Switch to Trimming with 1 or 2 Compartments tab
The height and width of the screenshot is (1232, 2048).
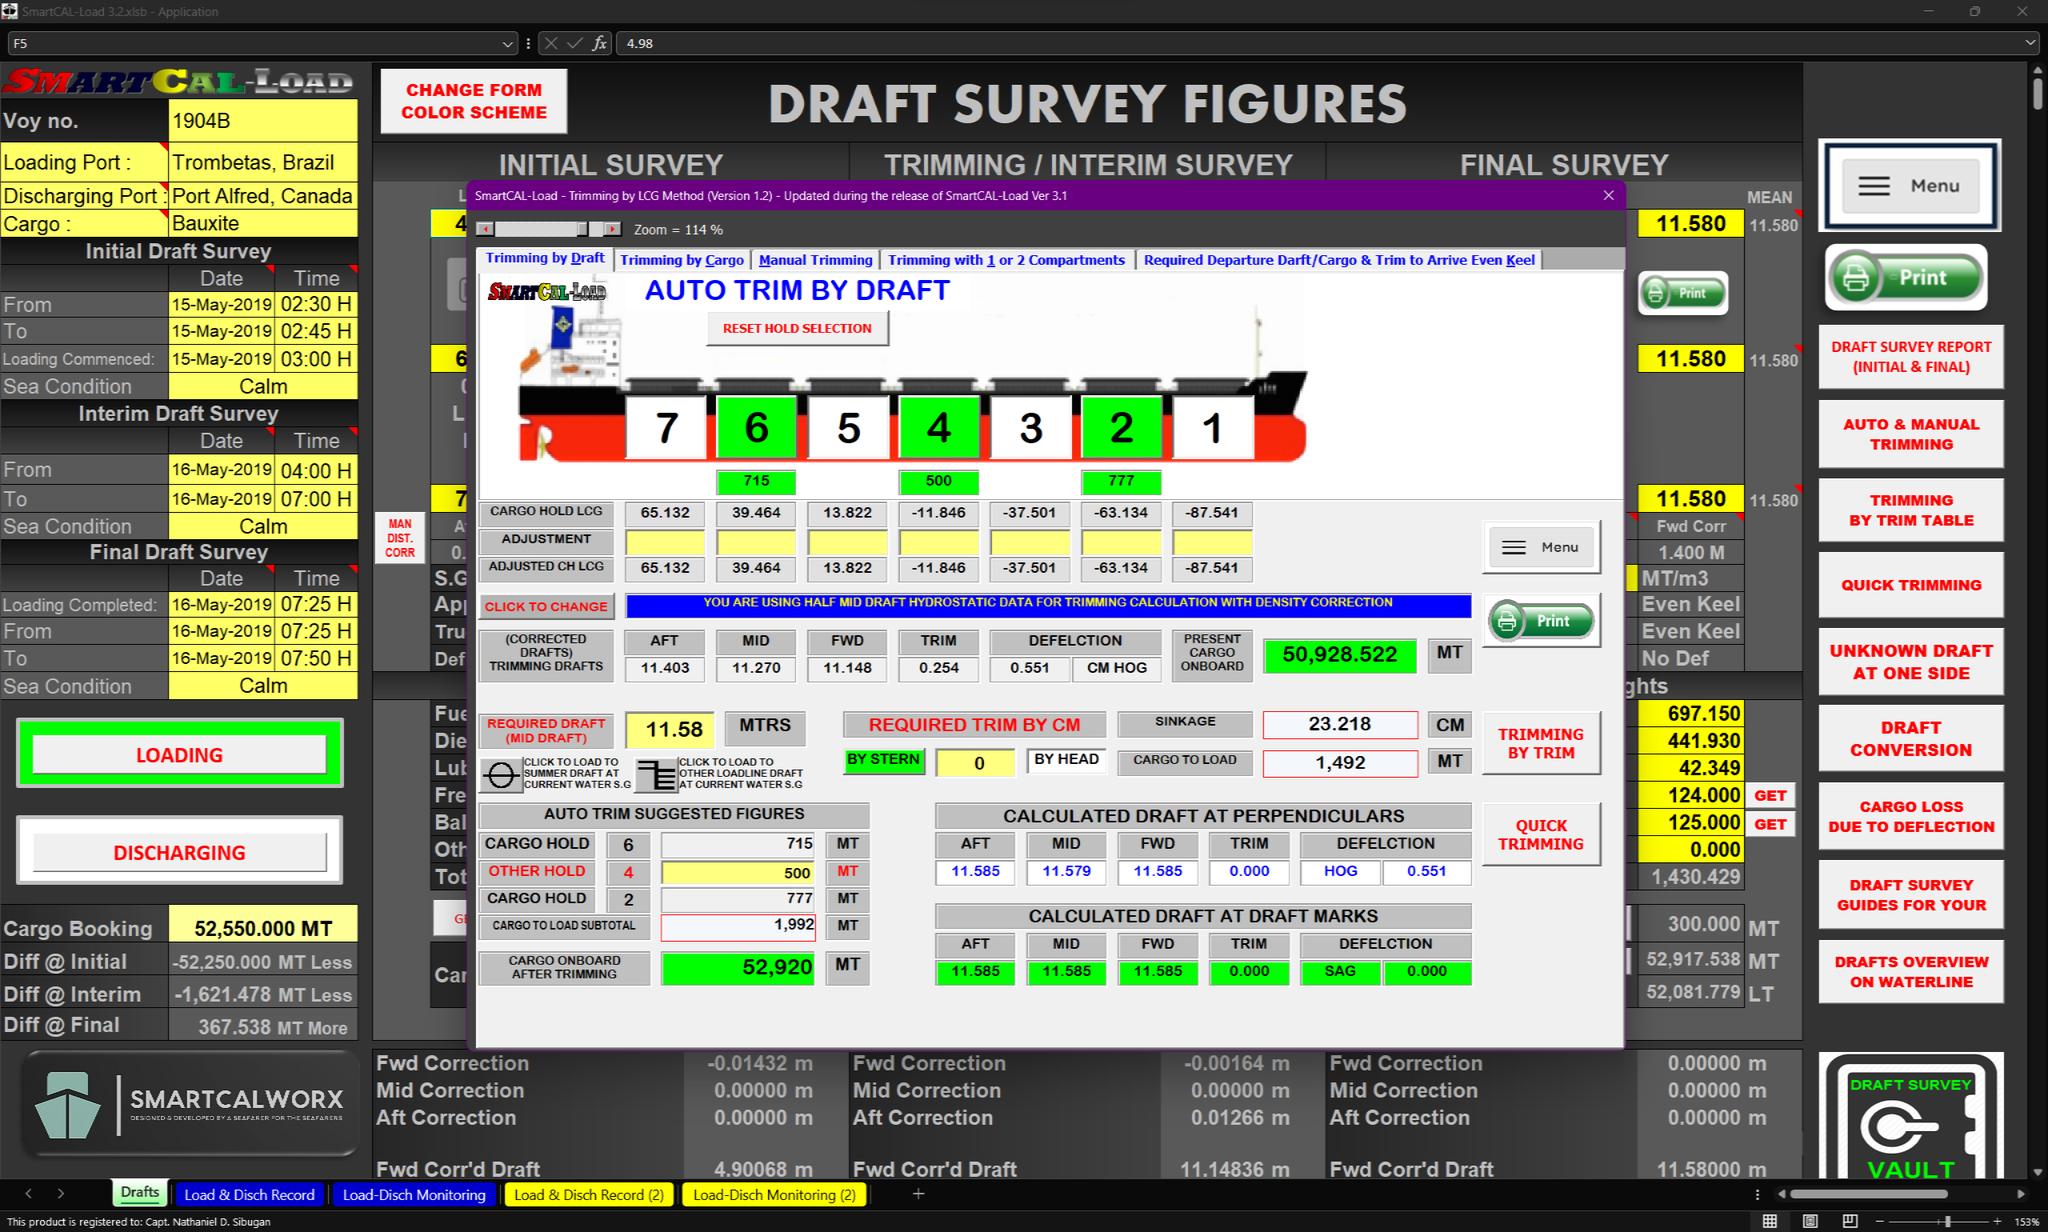pyautogui.click(x=1006, y=260)
